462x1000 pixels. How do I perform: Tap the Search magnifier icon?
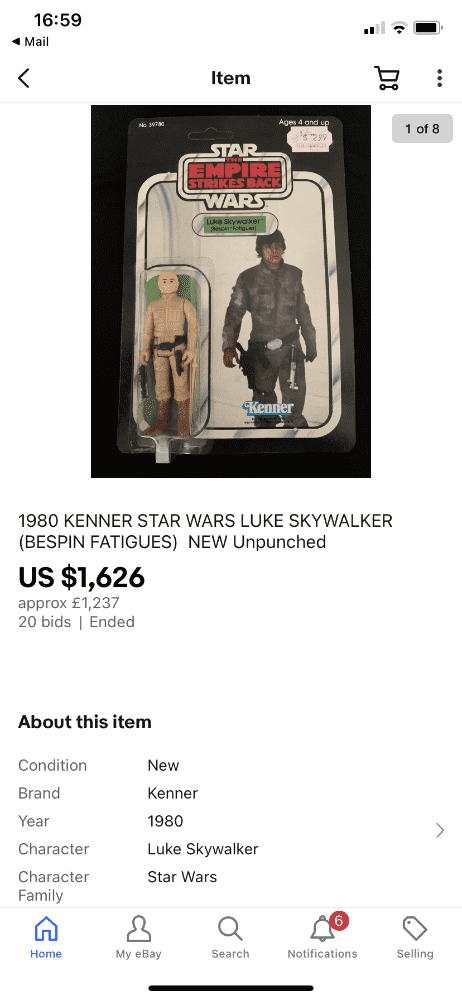tap(230, 929)
